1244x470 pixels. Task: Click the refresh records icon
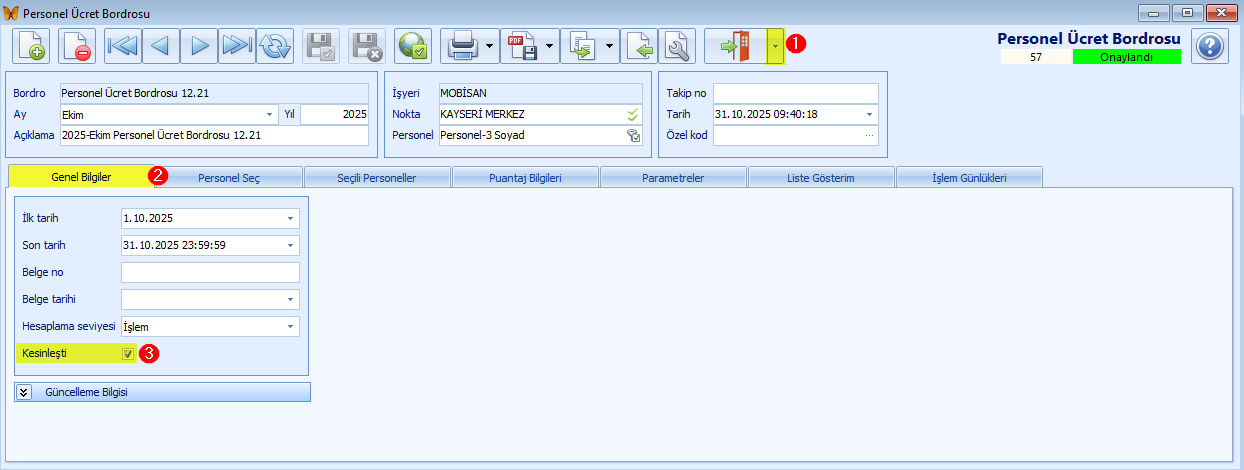point(274,46)
